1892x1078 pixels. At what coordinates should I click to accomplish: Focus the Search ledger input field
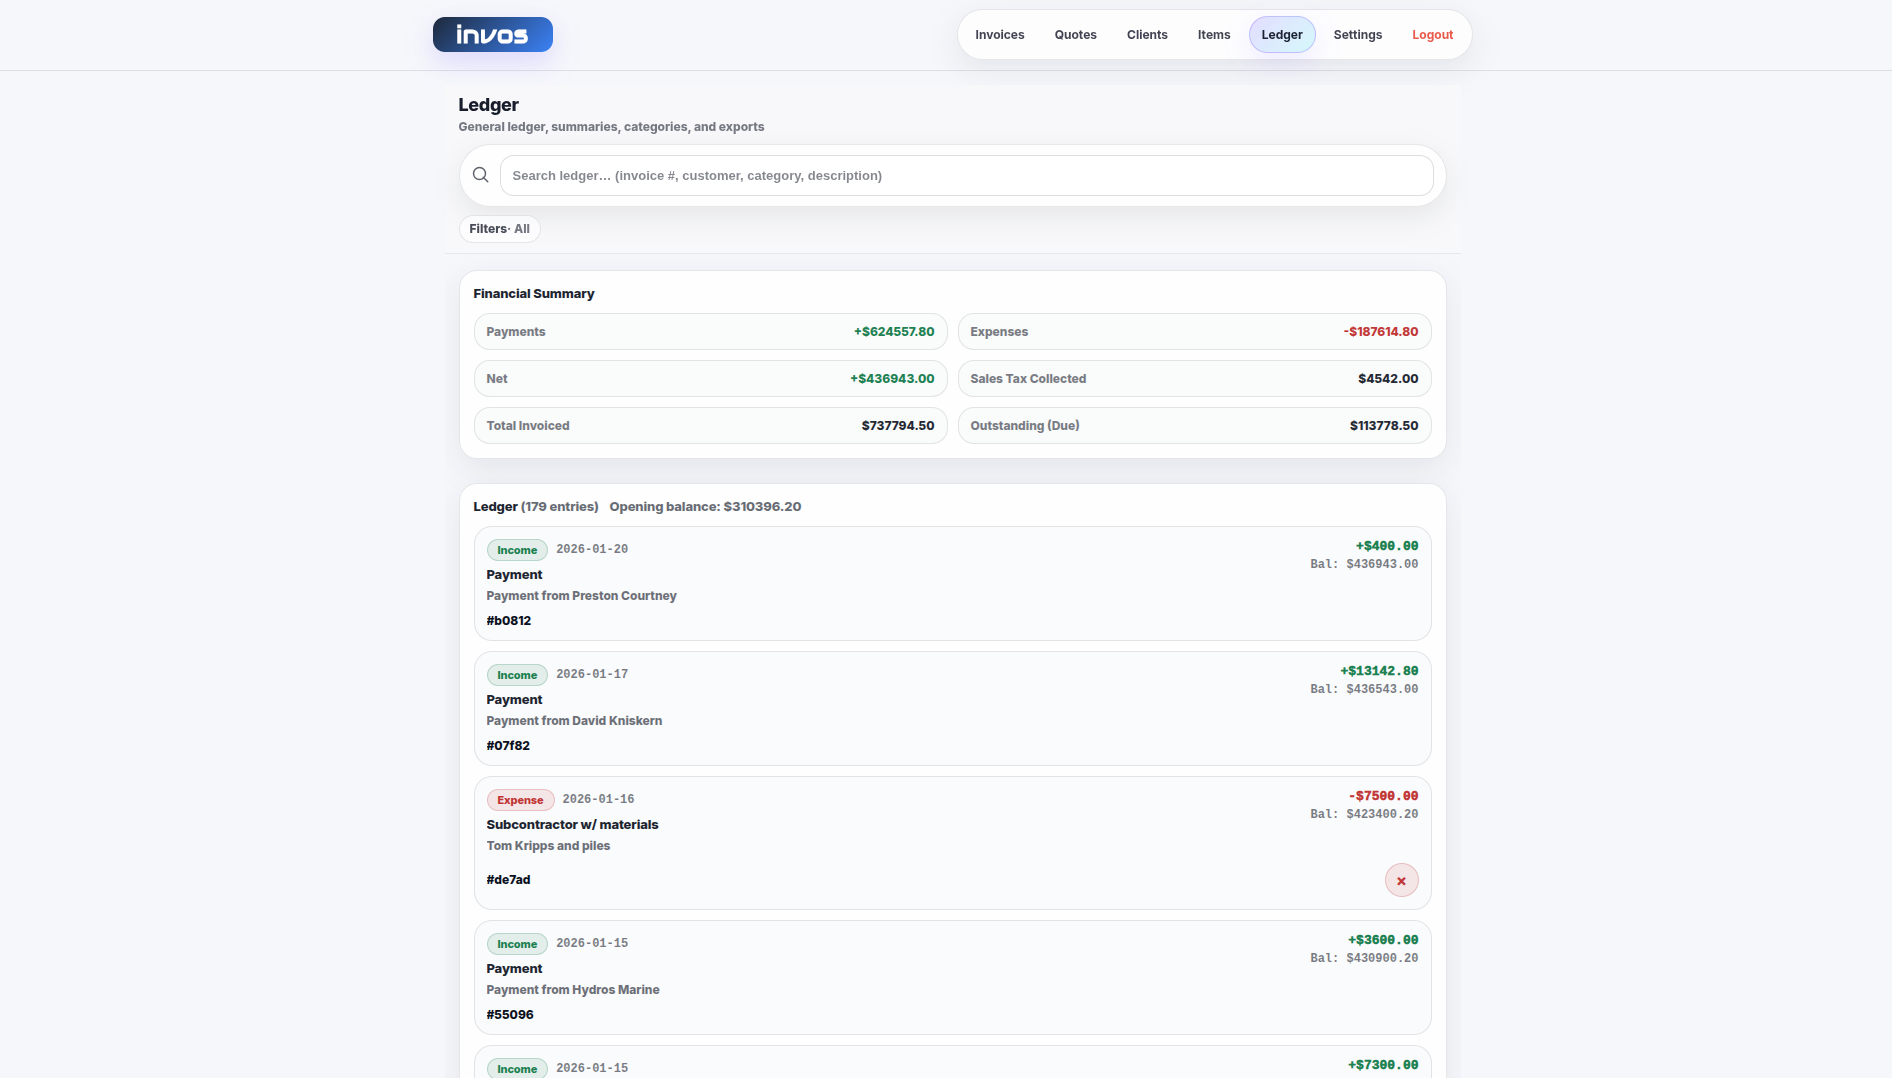[x=966, y=175]
